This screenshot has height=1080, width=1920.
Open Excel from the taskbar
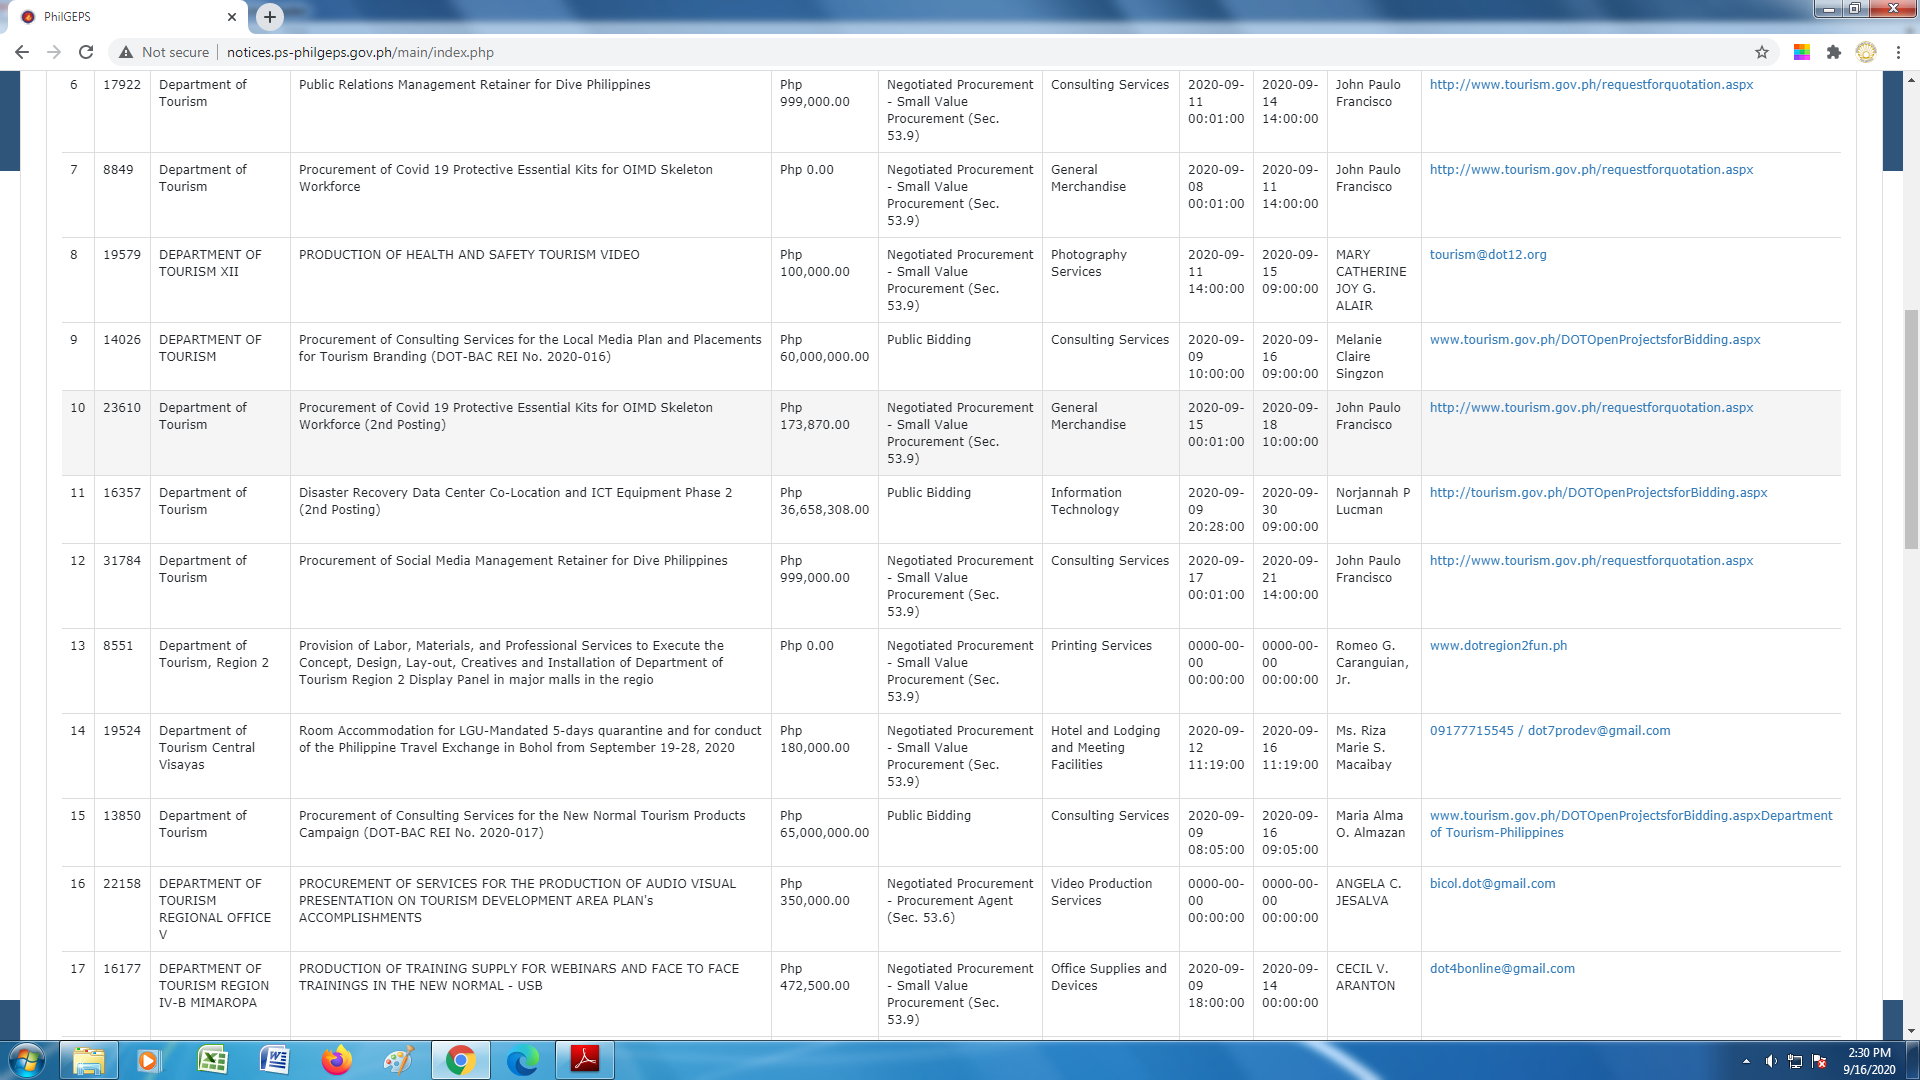[212, 1060]
